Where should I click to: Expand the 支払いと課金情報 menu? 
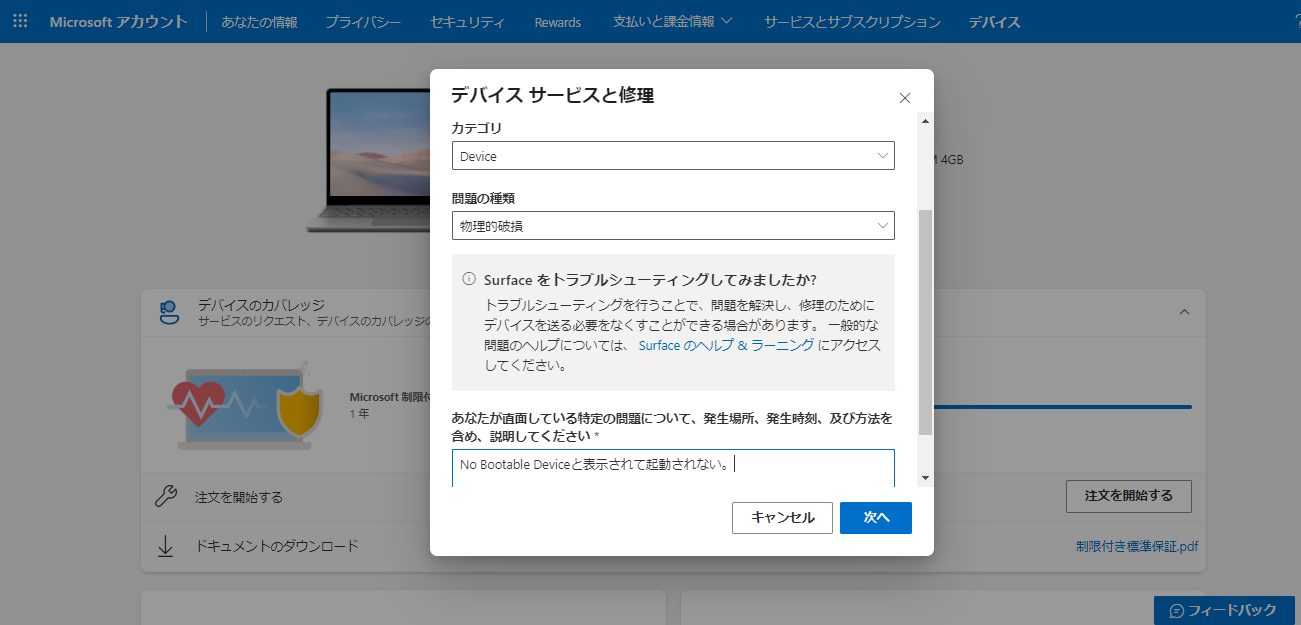[672, 21]
